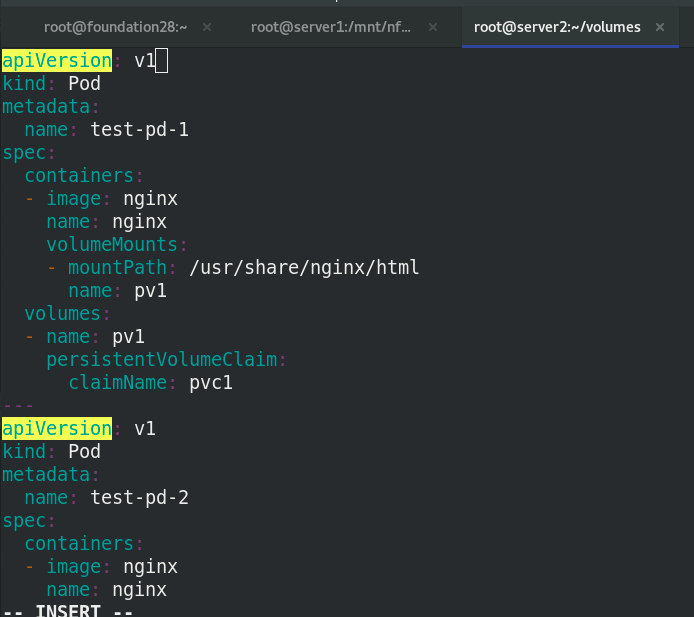Place cursor on 'test-pd-1' pod name
This screenshot has width=694, height=617.
140,130
